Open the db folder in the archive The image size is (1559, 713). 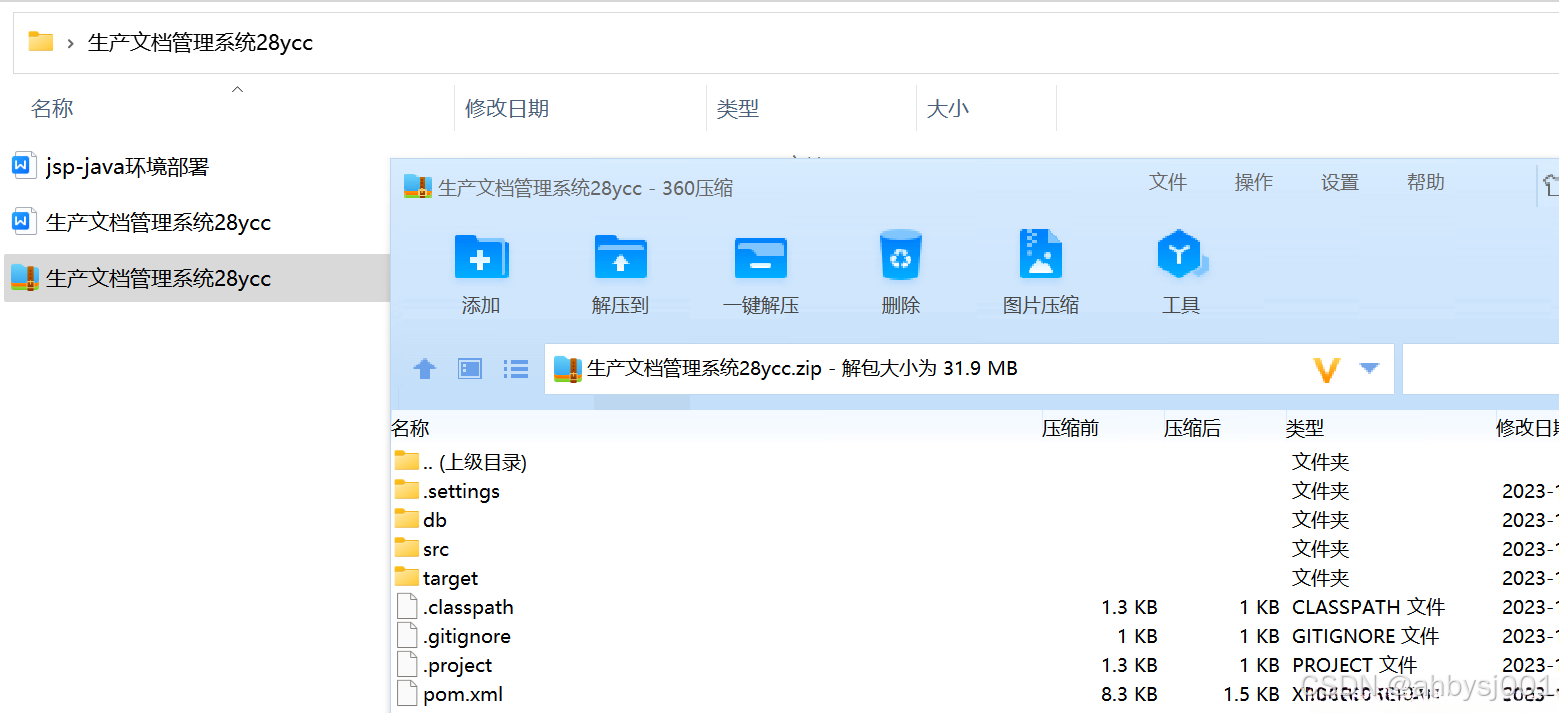[x=432, y=519]
